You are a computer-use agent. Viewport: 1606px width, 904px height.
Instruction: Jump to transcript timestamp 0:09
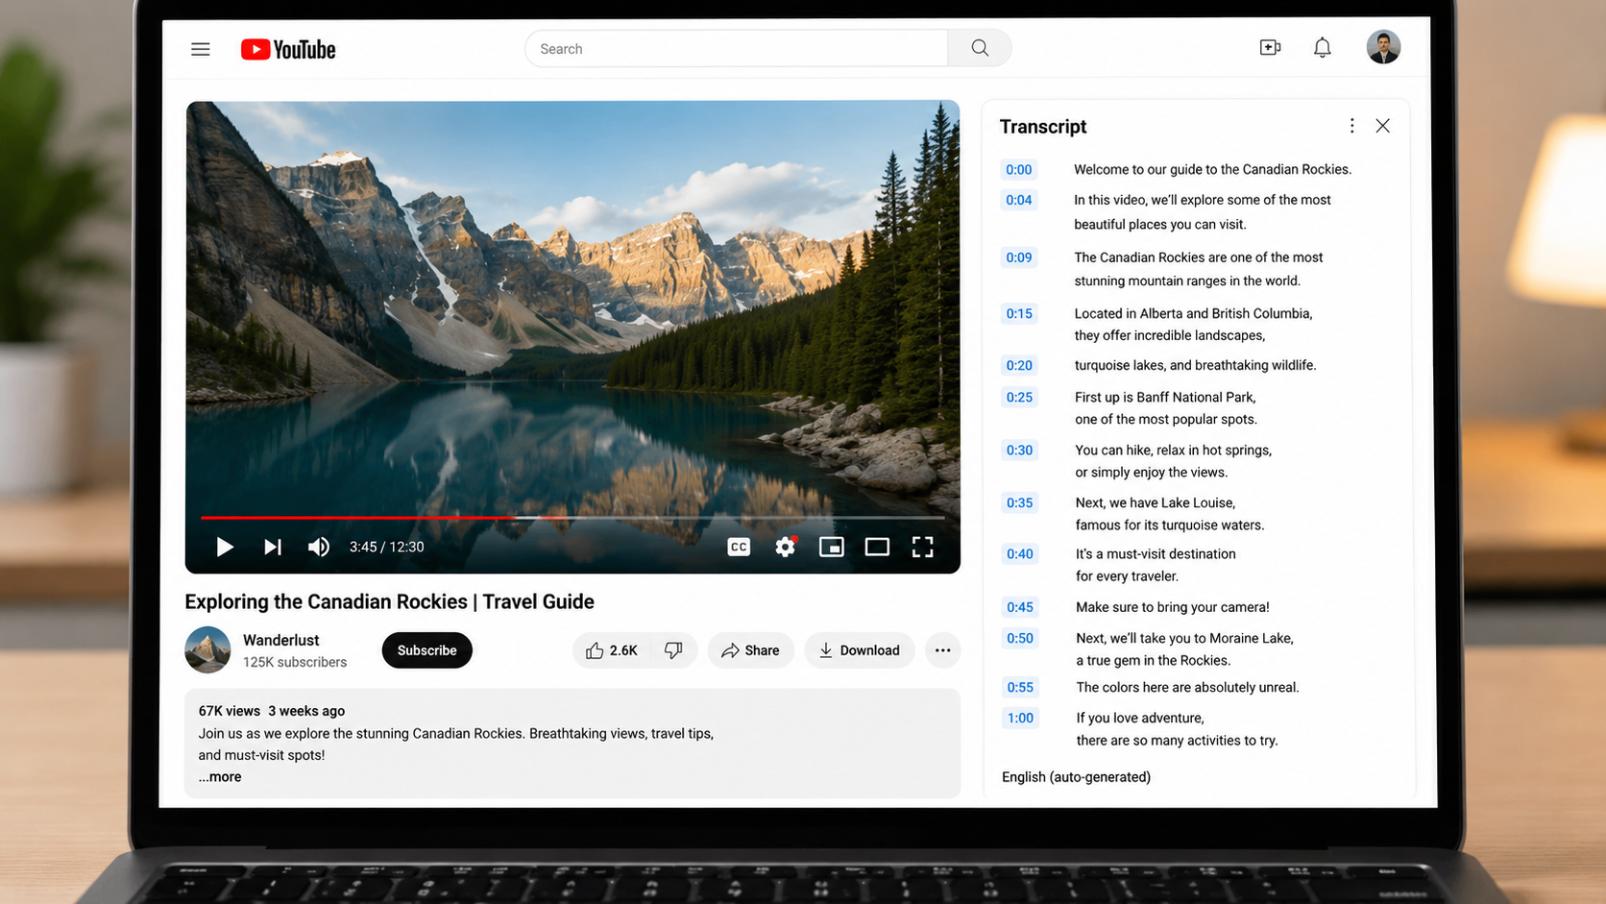point(1019,258)
